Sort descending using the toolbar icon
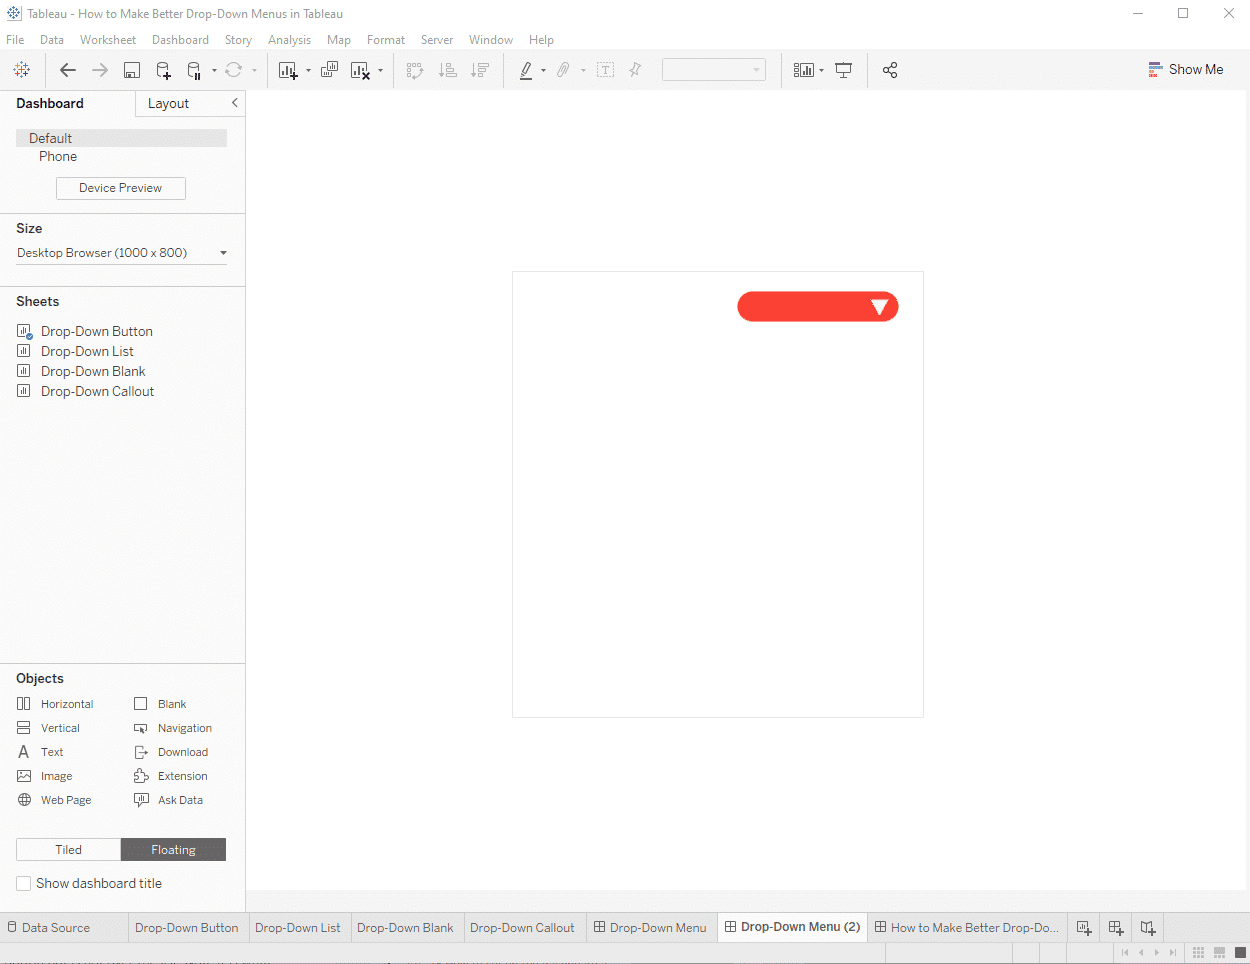This screenshot has height=964, width=1250. [480, 70]
